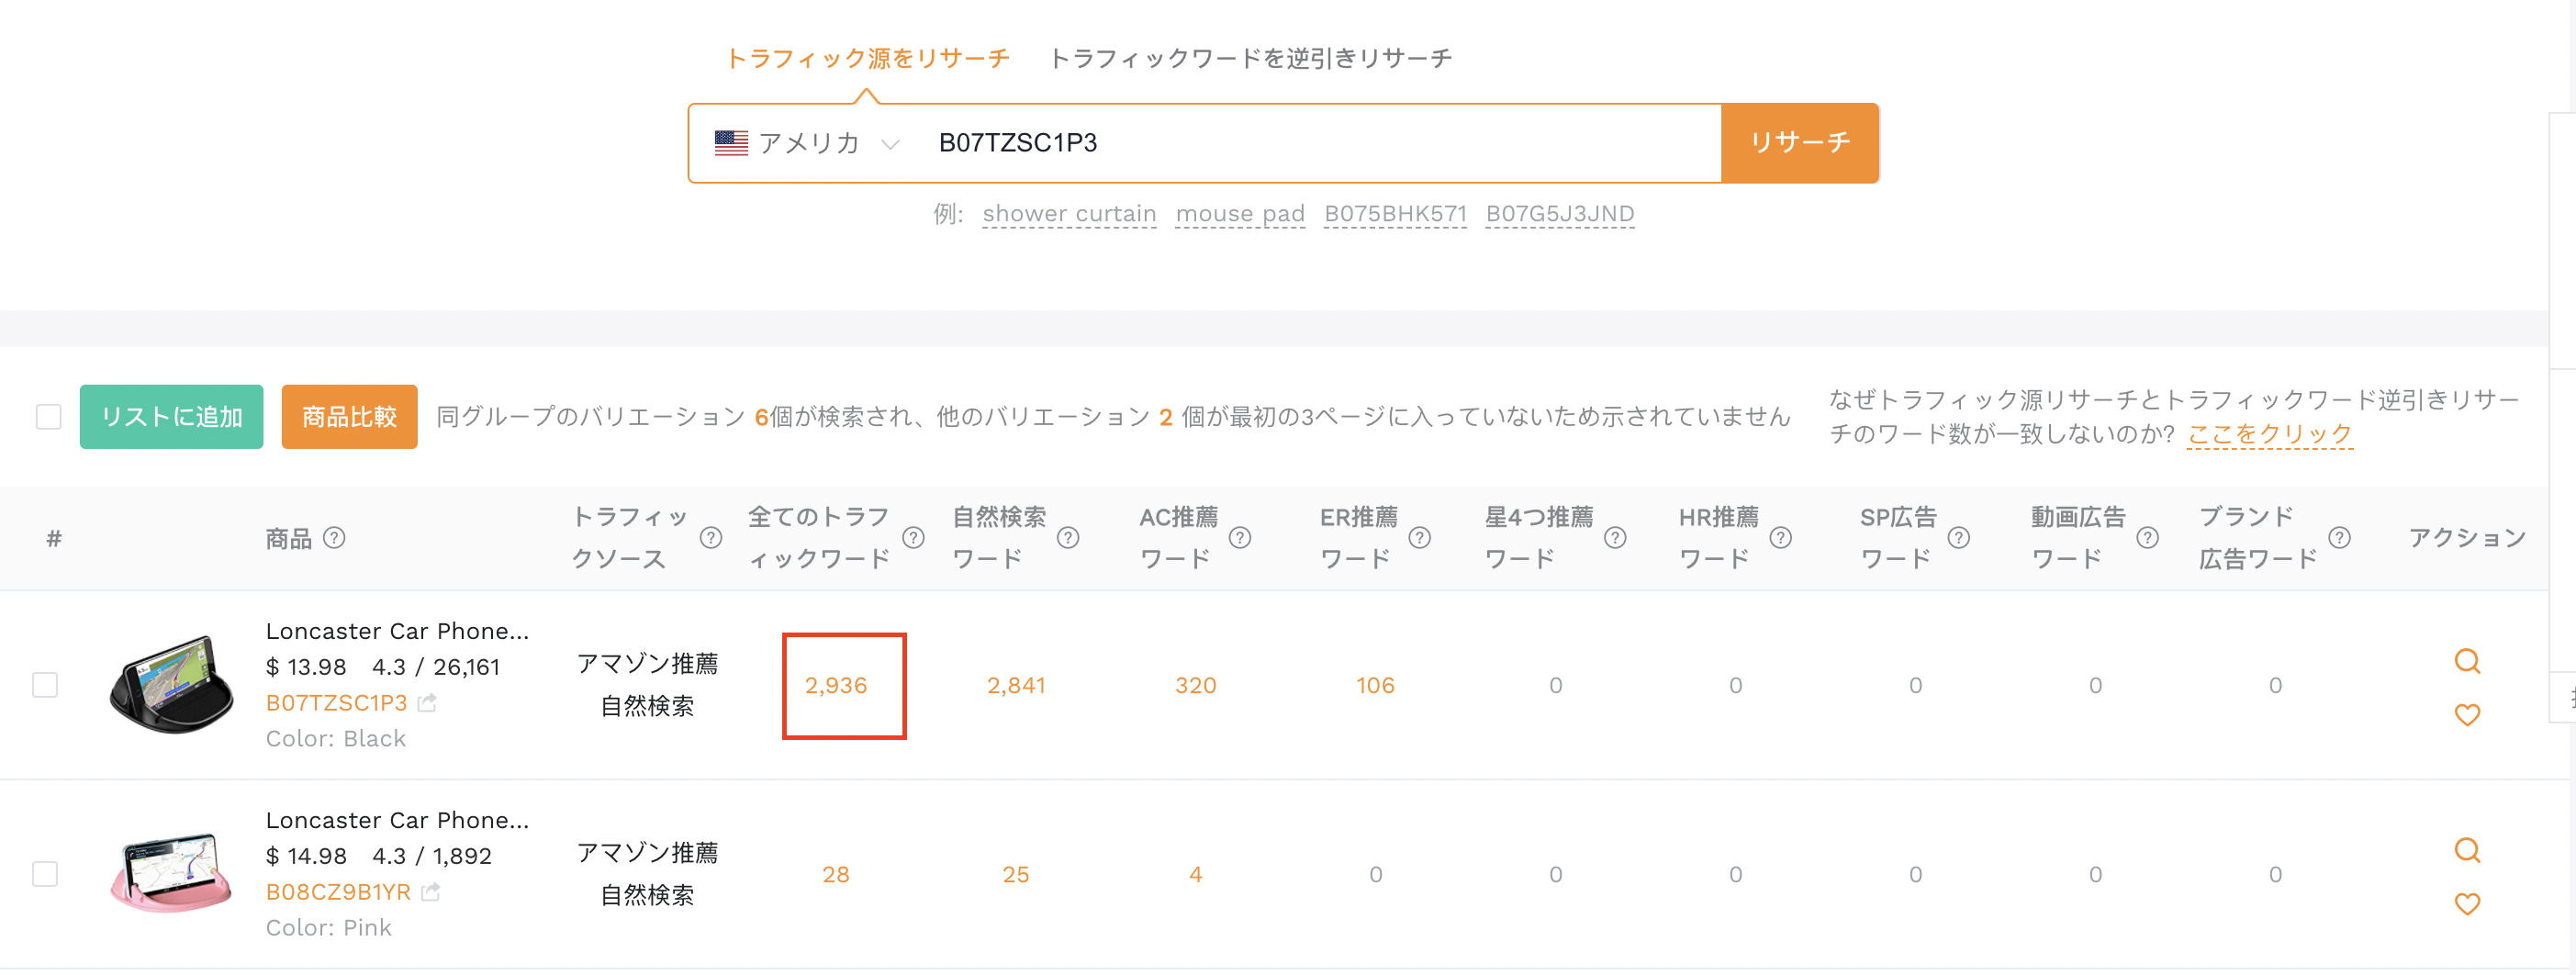
Task: Click the 320 AC recommended words value
Action: click(1196, 685)
